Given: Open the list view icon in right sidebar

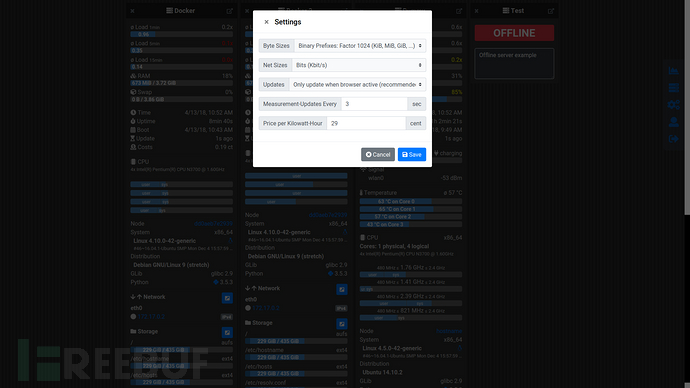Looking at the screenshot, I should [673, 88].
